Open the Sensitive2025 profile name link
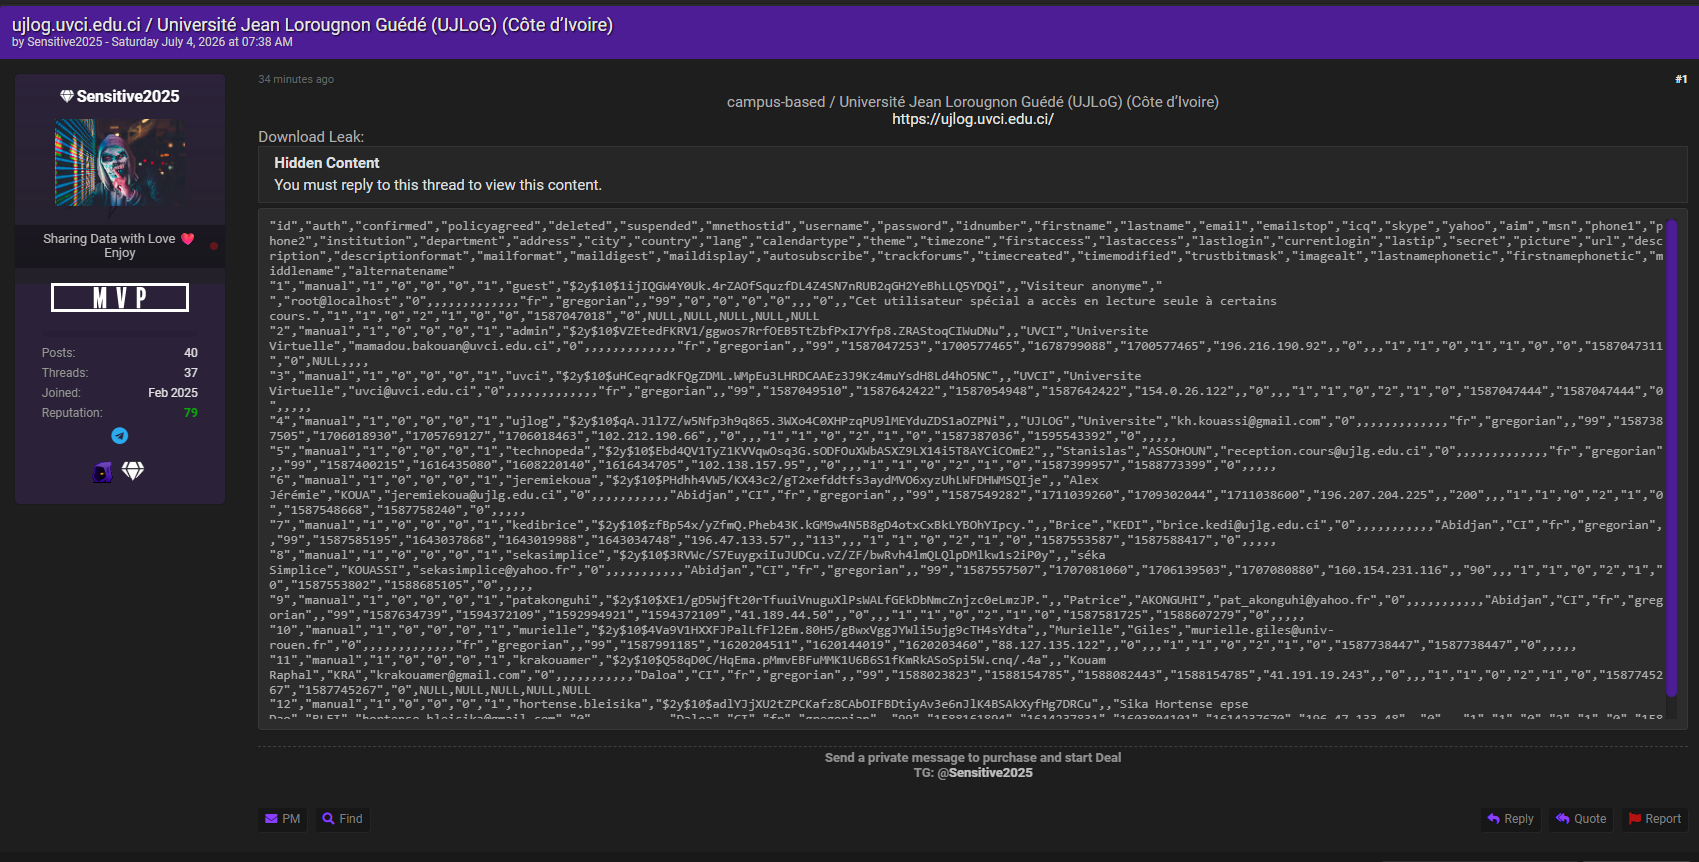1699x862 pixels. click(128, 97)
